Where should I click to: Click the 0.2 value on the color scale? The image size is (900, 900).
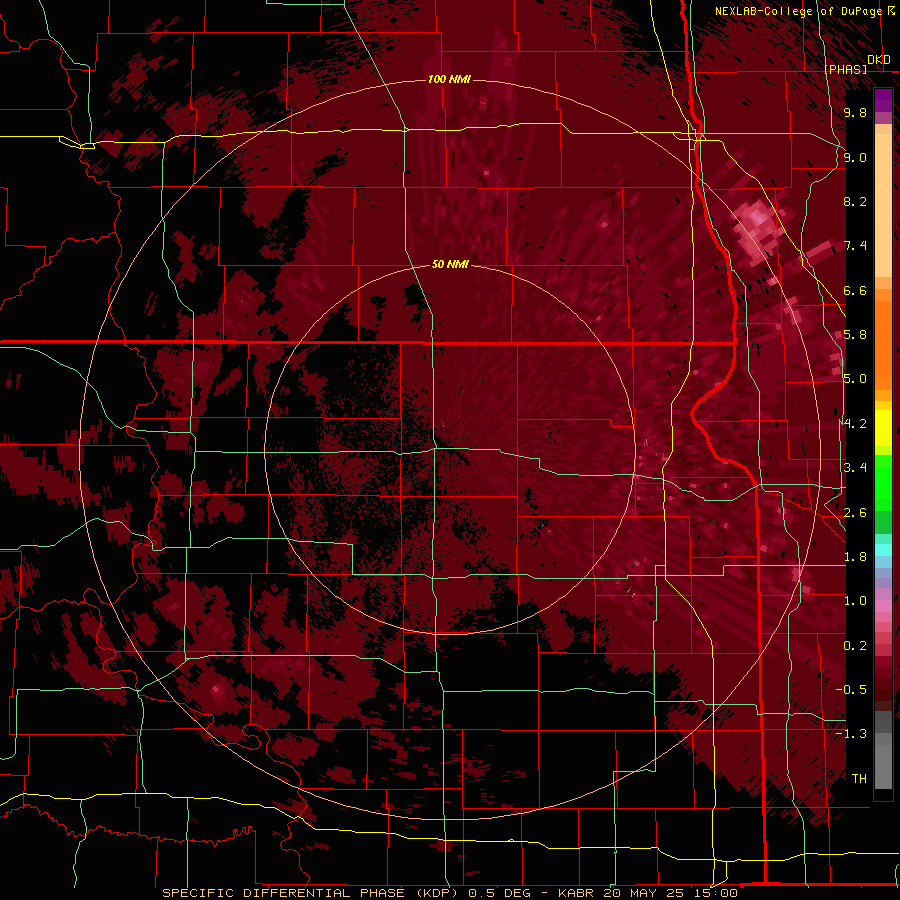coord(855,646)
